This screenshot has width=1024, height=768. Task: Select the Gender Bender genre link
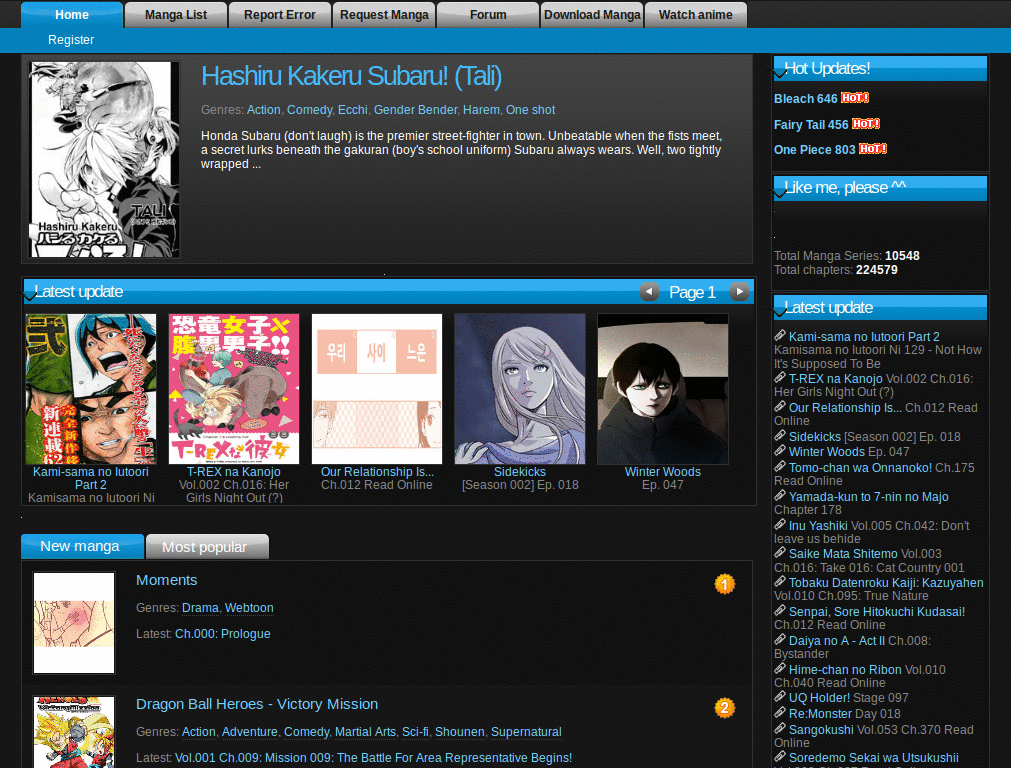pos(415,110)
